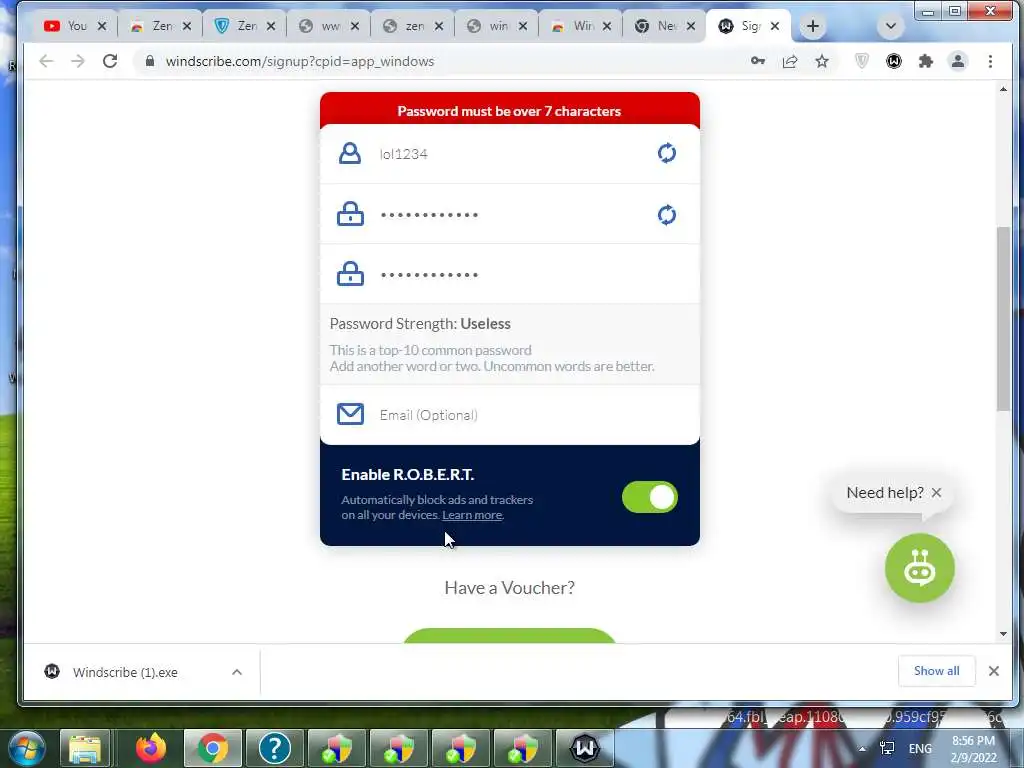Open the Chrome profile avatar
Viewport: 1024px width, 768px height.
958,61
